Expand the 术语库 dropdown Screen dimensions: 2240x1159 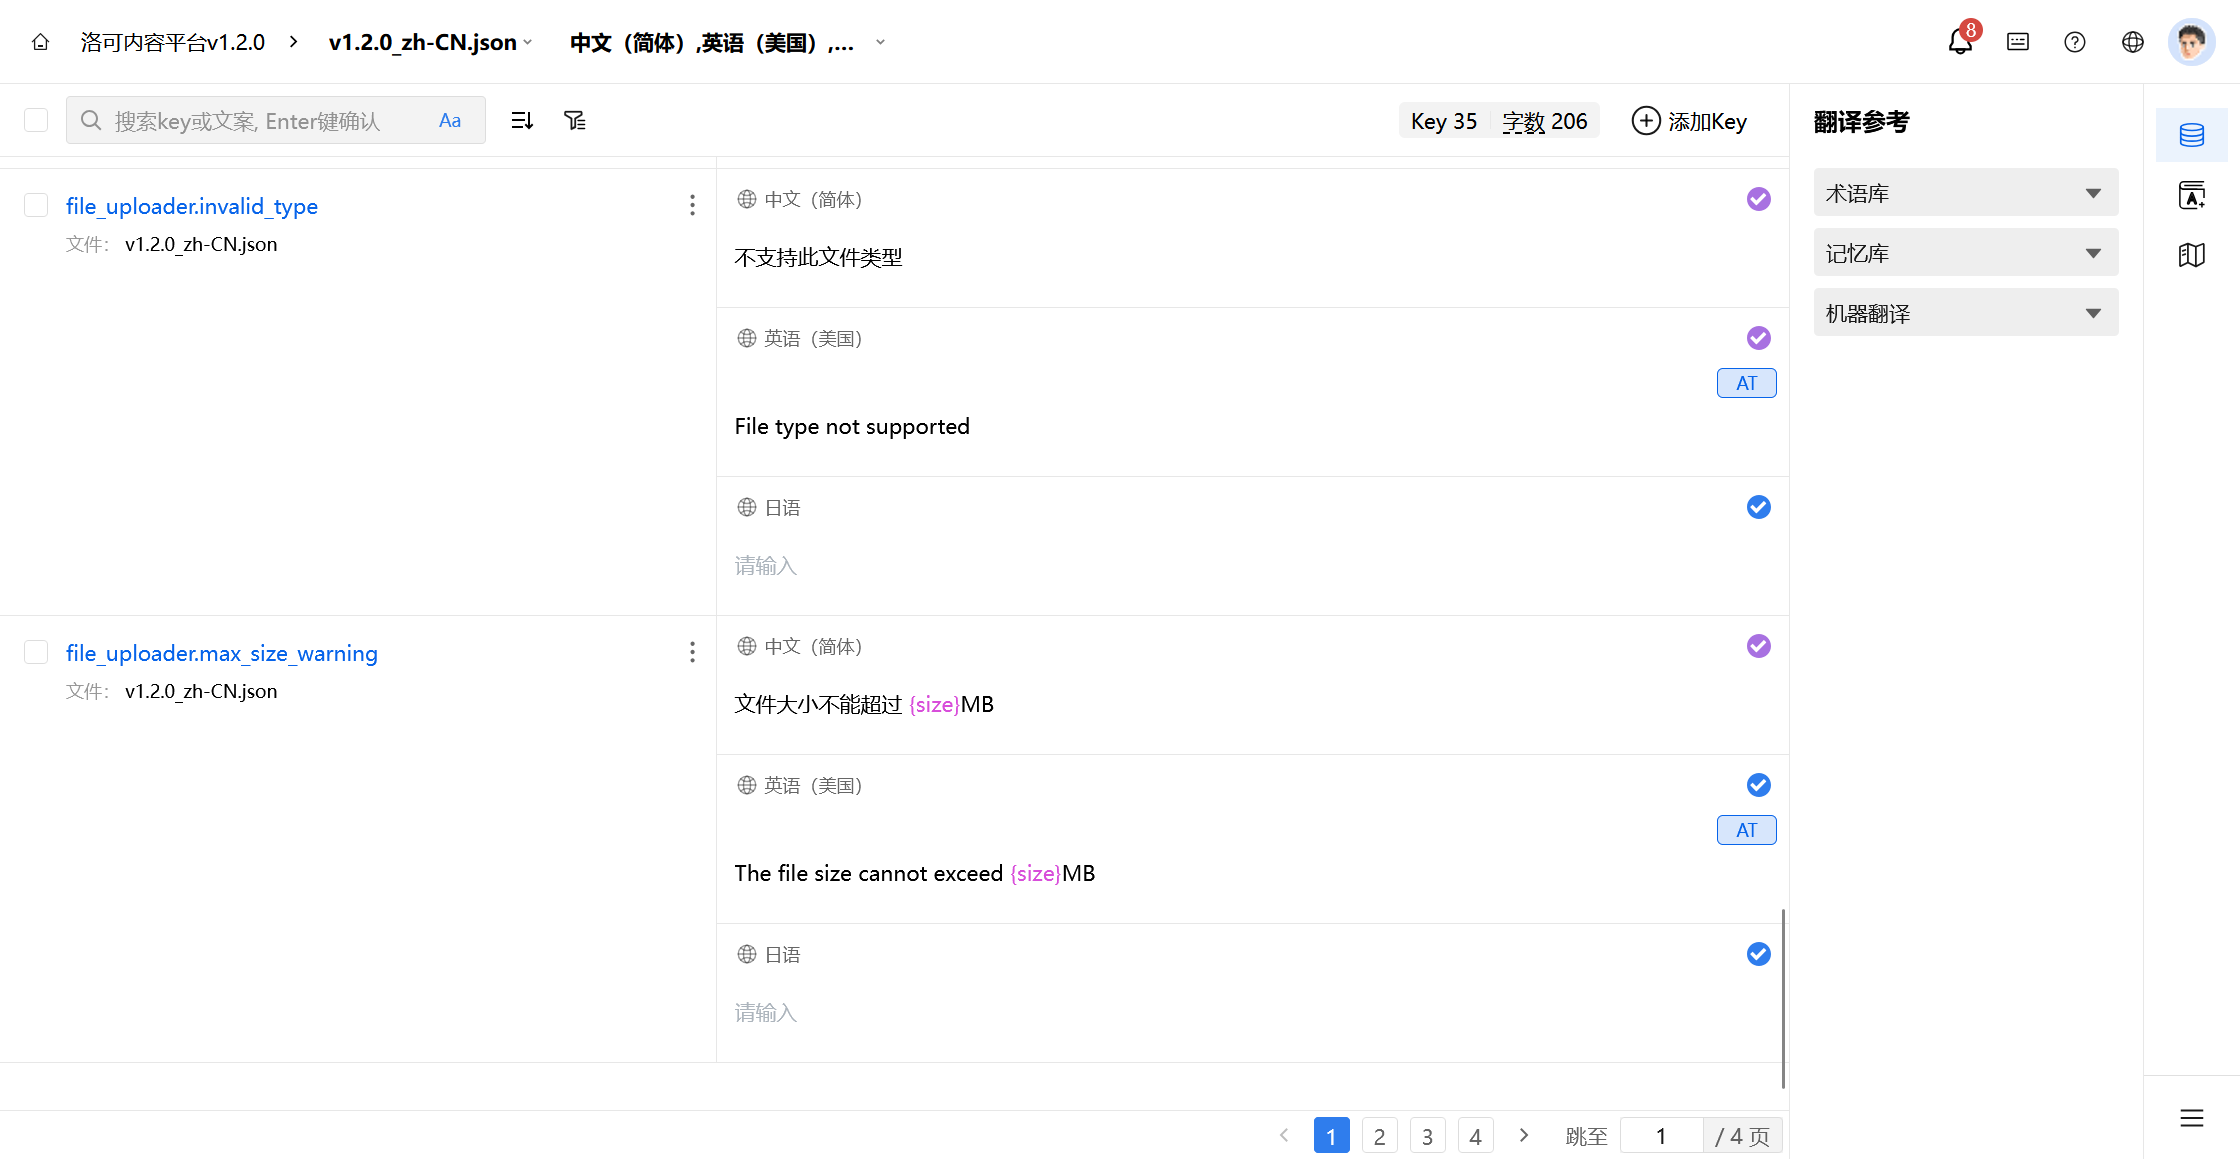tap(1965, 193)
